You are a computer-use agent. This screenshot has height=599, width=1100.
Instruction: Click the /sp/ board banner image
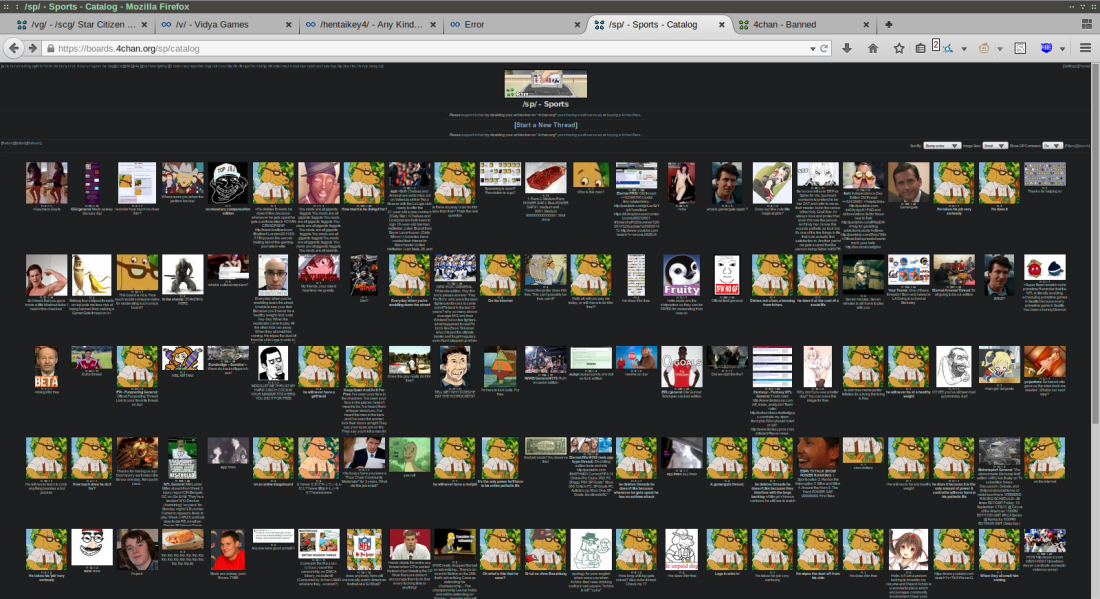coord(545,84)
